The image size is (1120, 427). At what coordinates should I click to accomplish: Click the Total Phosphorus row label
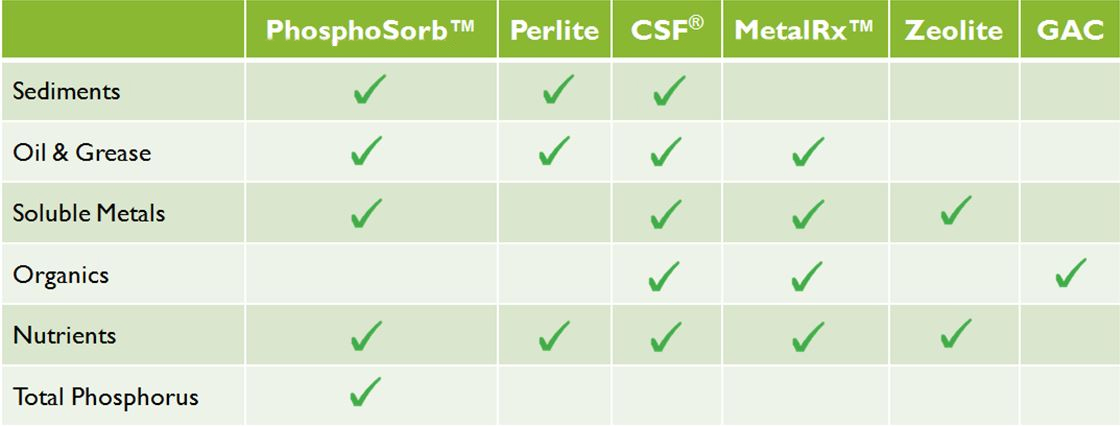[105, 397]
